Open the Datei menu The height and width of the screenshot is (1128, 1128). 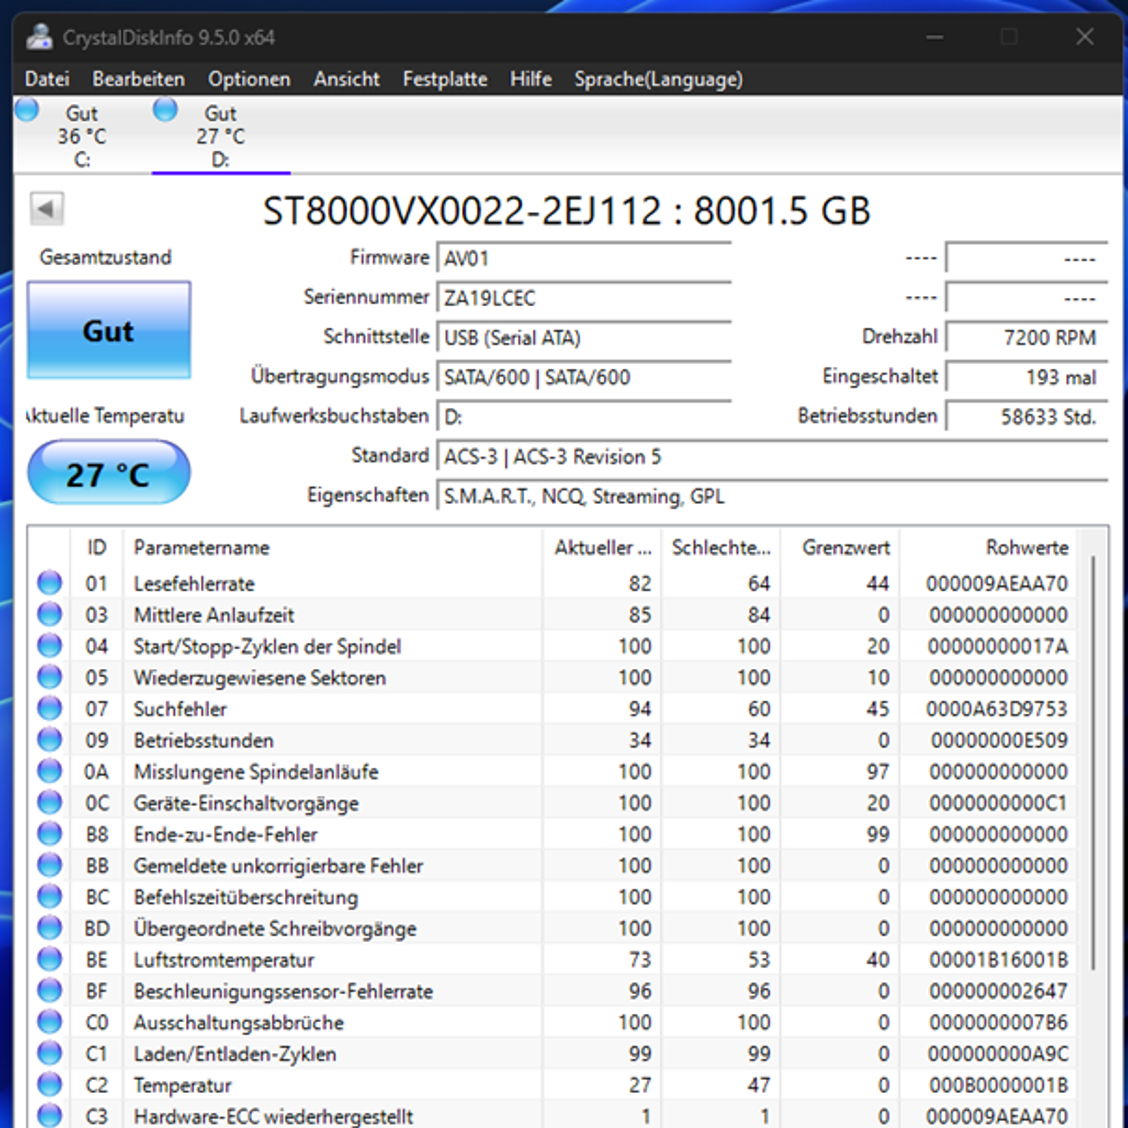[x=47, y=79]
